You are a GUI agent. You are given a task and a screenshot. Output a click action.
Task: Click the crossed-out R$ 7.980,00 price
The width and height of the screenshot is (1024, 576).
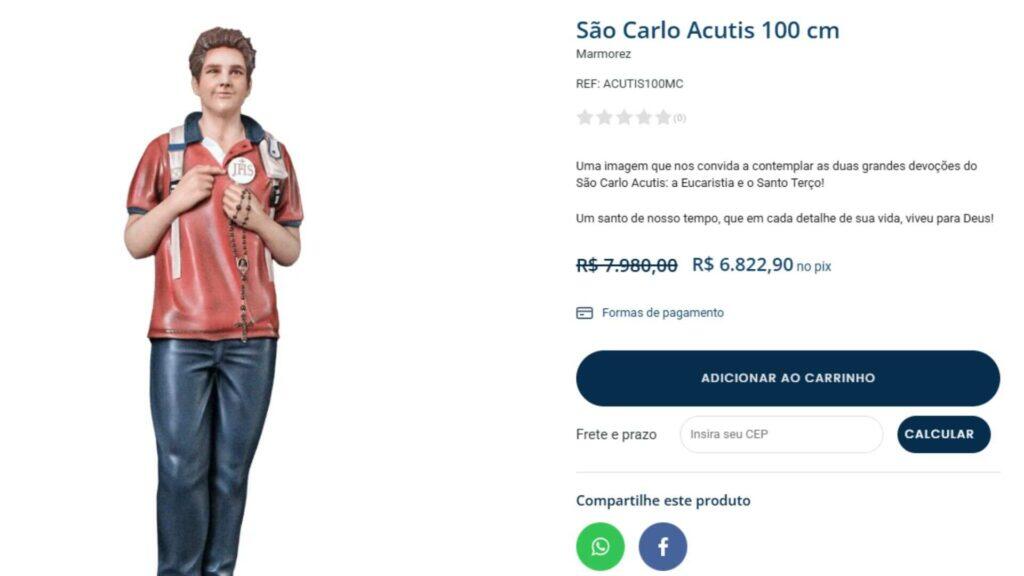[x=626, y=265]
